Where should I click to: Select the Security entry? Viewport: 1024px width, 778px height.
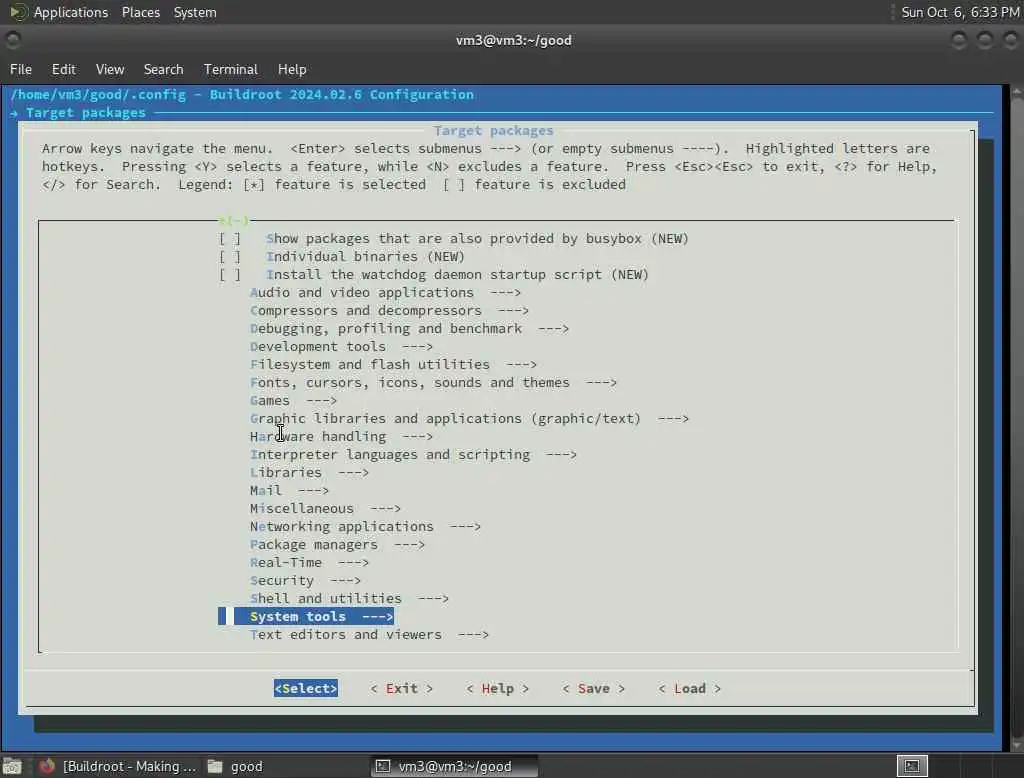pos(306,581)
